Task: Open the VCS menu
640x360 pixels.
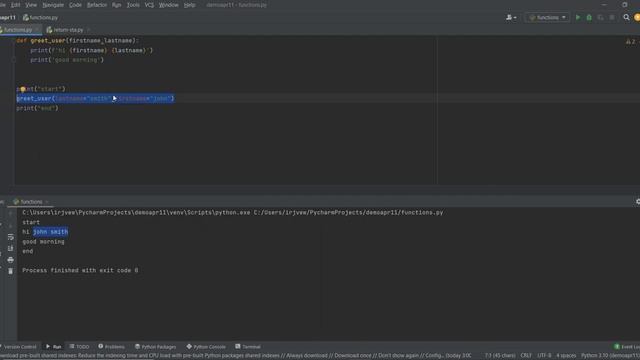Action: point(149,5)
